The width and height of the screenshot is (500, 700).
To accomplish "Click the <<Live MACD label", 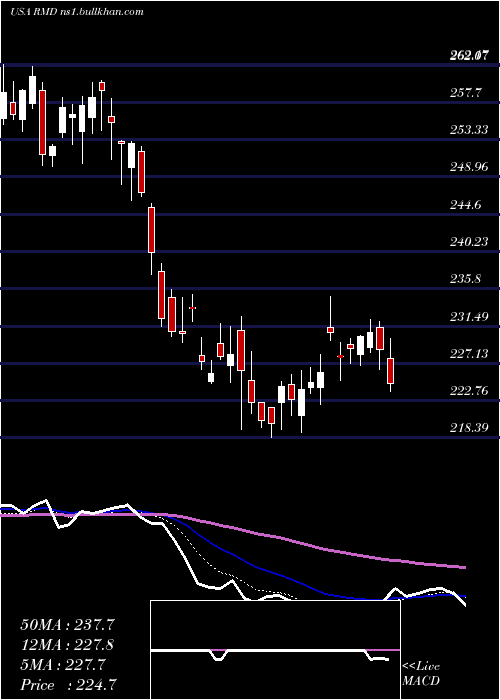I will 421,674.
